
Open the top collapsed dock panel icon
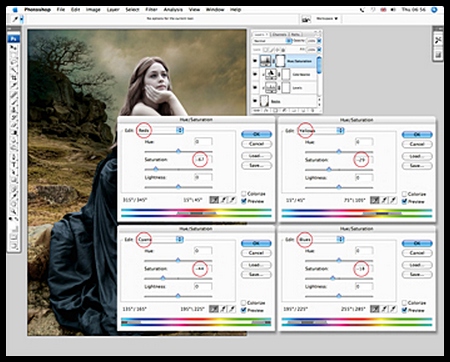coord(438,40)
